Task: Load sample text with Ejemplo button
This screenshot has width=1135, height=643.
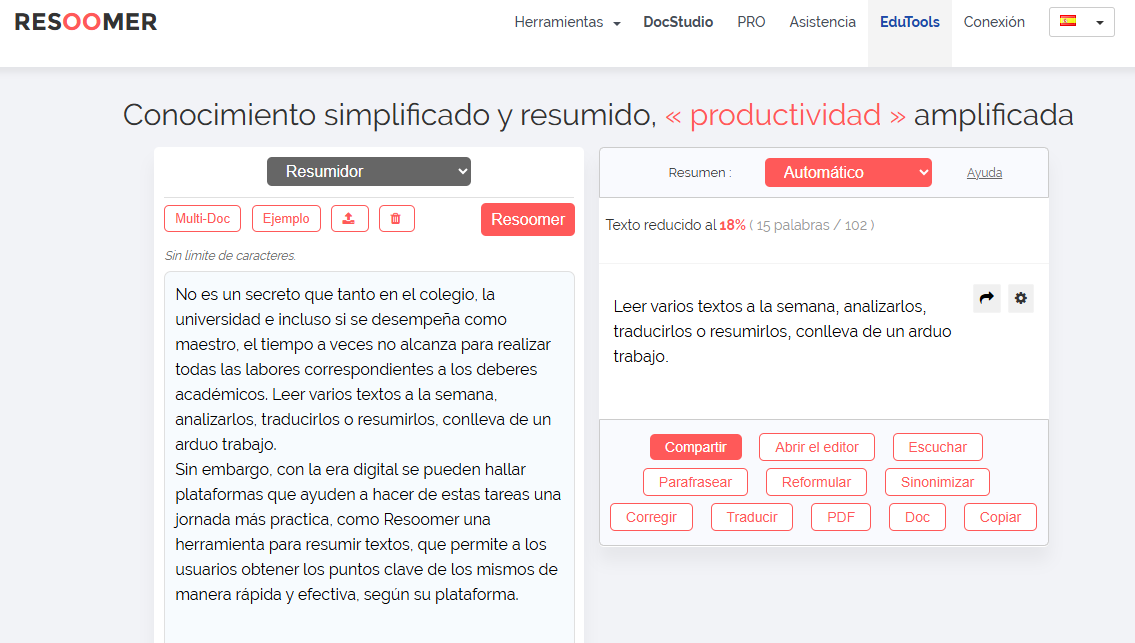Action: pos(286,219)
